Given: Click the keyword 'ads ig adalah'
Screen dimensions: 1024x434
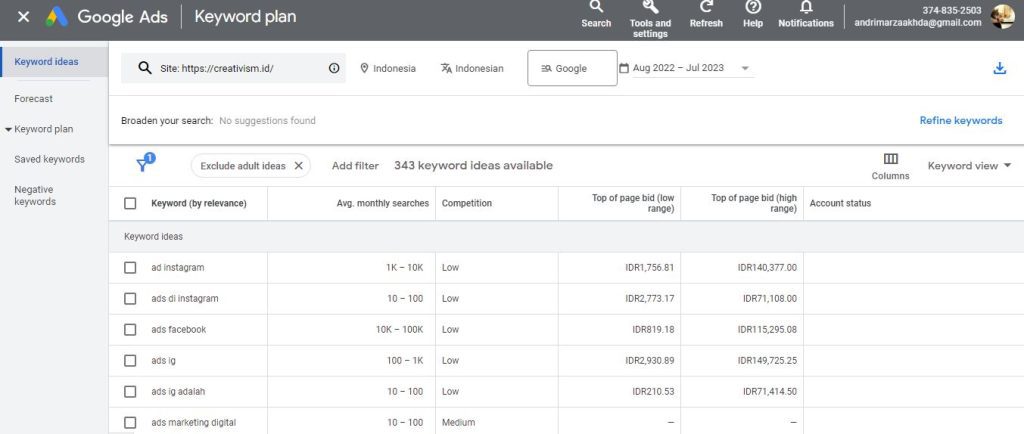Looking at the screenshot, I should [x=178, y=392].
